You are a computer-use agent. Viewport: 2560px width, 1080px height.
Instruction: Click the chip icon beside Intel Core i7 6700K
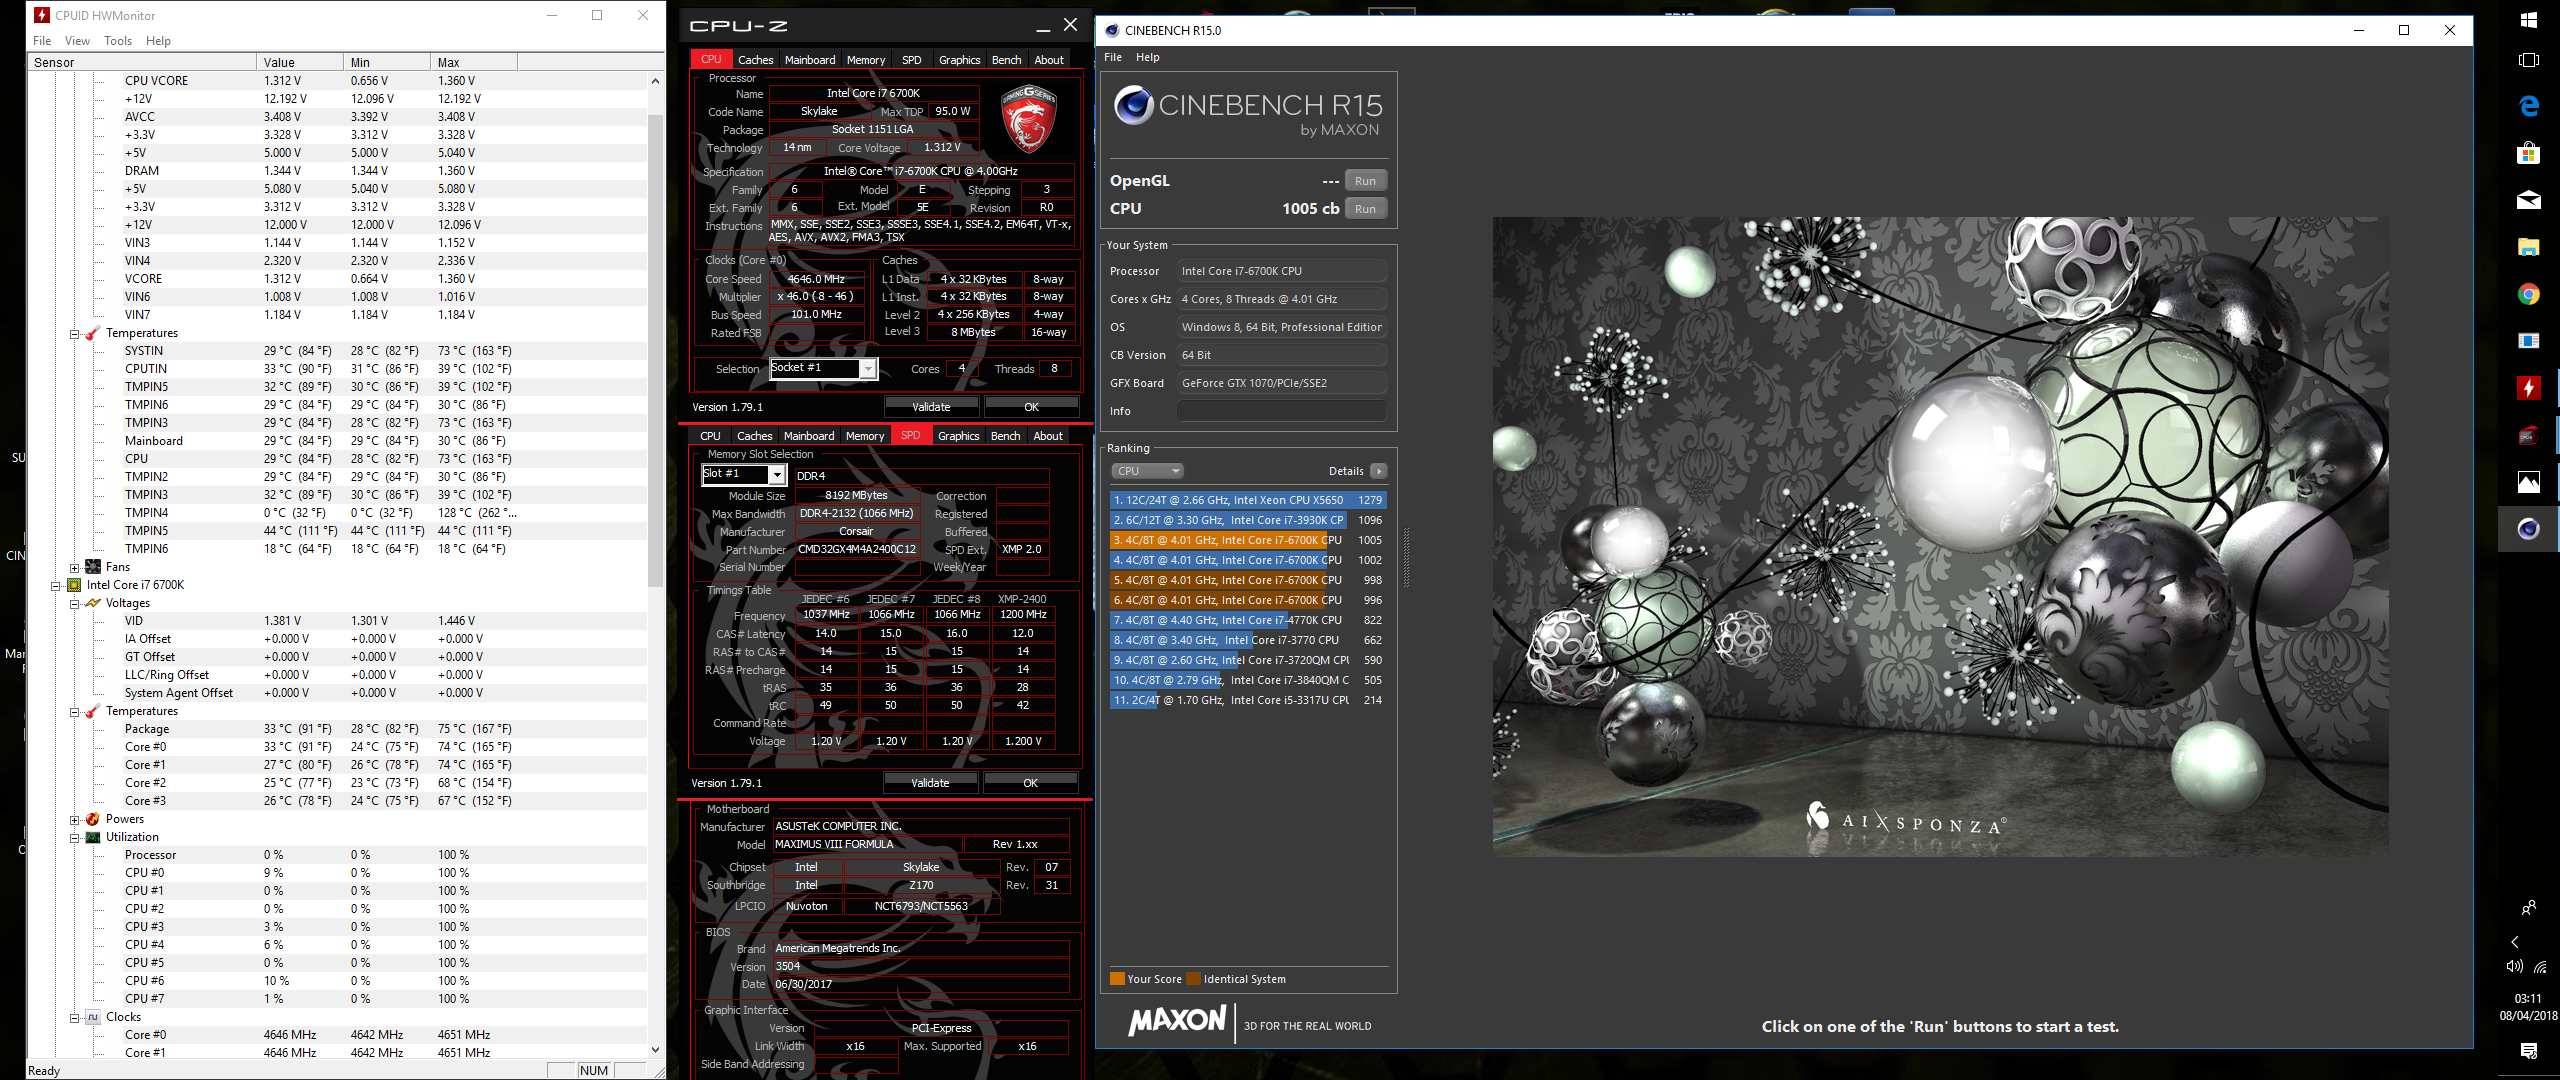pos(74,585)
